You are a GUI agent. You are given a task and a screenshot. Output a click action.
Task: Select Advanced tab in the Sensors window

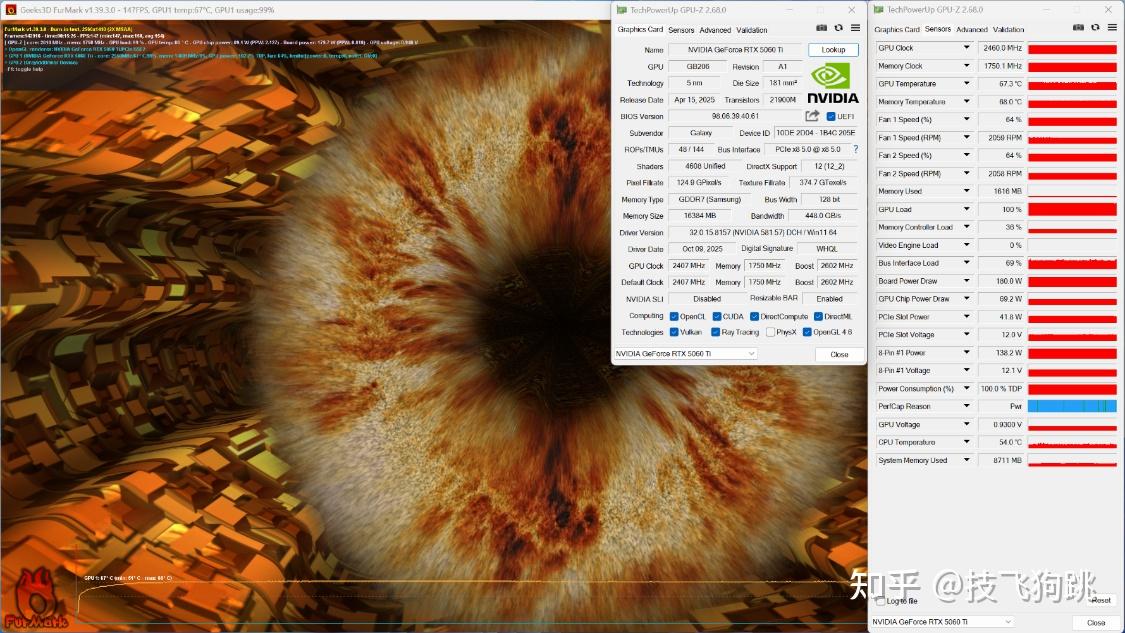(x=972, y=29)
